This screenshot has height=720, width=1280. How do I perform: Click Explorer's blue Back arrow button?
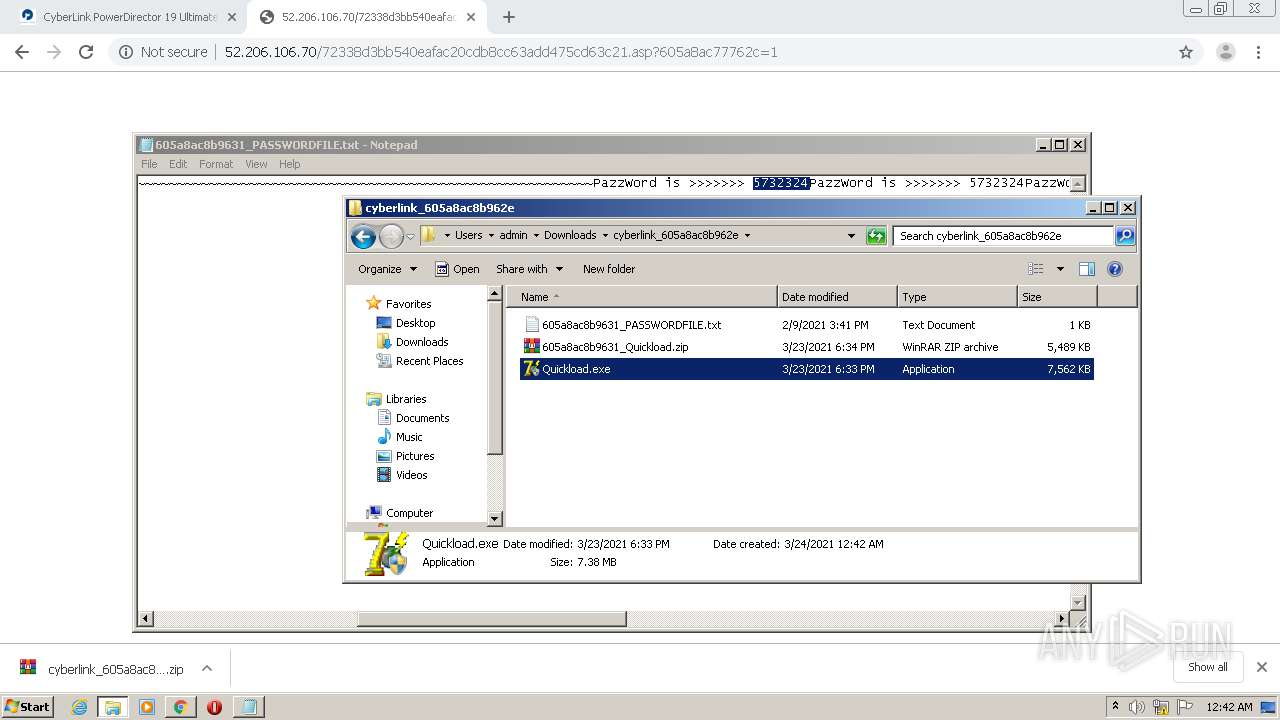click(363, 236)
